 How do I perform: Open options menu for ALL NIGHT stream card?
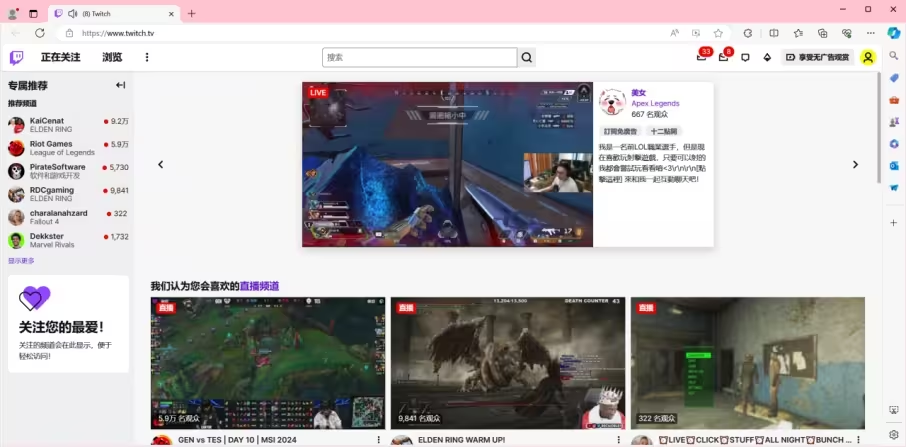(x=859, y=440)
